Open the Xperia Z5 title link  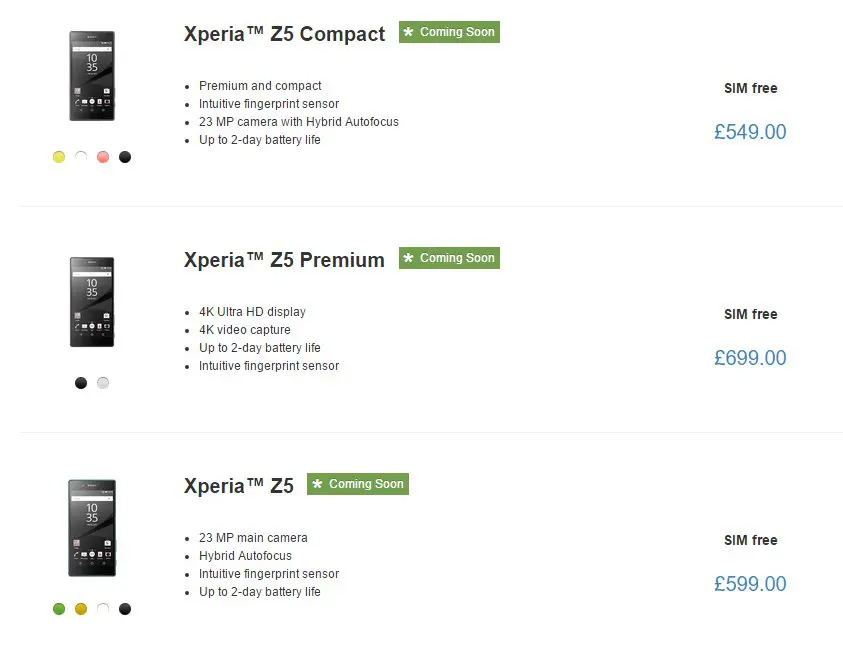[x=239, y=486]
